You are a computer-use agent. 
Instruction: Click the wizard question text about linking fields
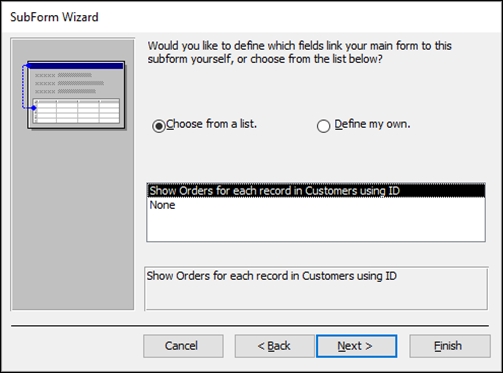coord(299,52)
